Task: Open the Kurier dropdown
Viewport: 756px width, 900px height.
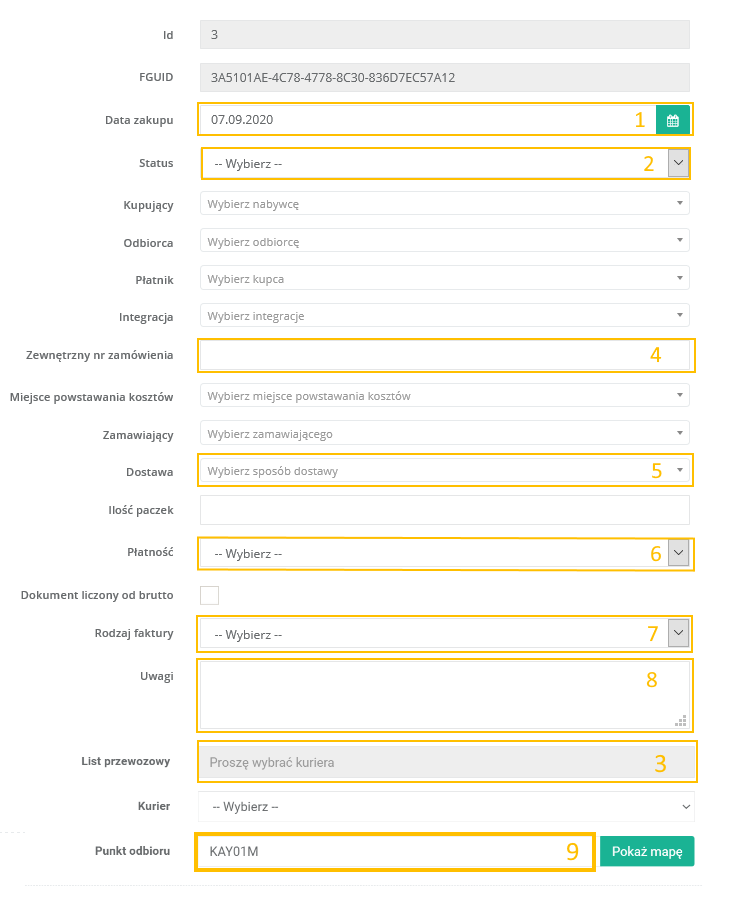Action: point(446,806)
